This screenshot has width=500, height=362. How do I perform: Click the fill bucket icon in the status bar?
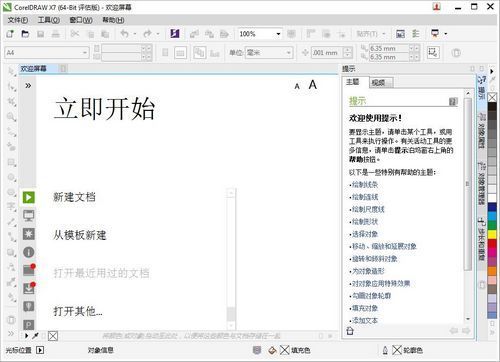(x=272, y=350)
